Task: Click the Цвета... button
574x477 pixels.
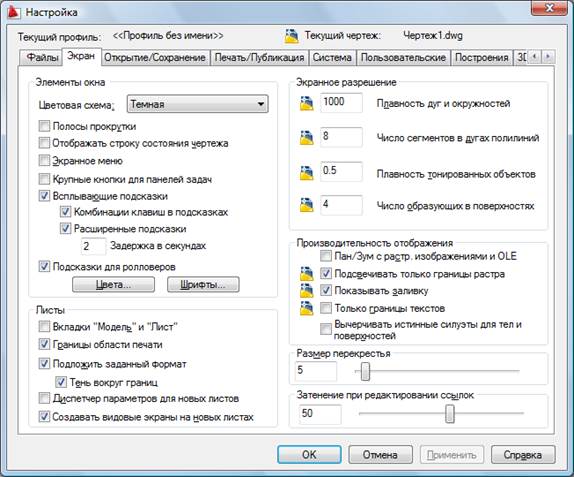Action: point(113,284)
